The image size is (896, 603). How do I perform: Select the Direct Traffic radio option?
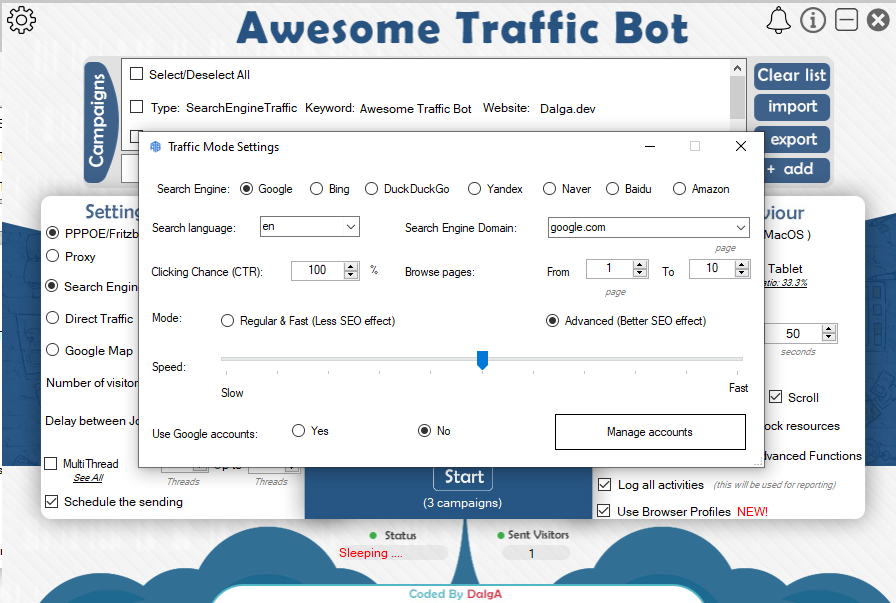pyautogui.click(x=53, y=318)
